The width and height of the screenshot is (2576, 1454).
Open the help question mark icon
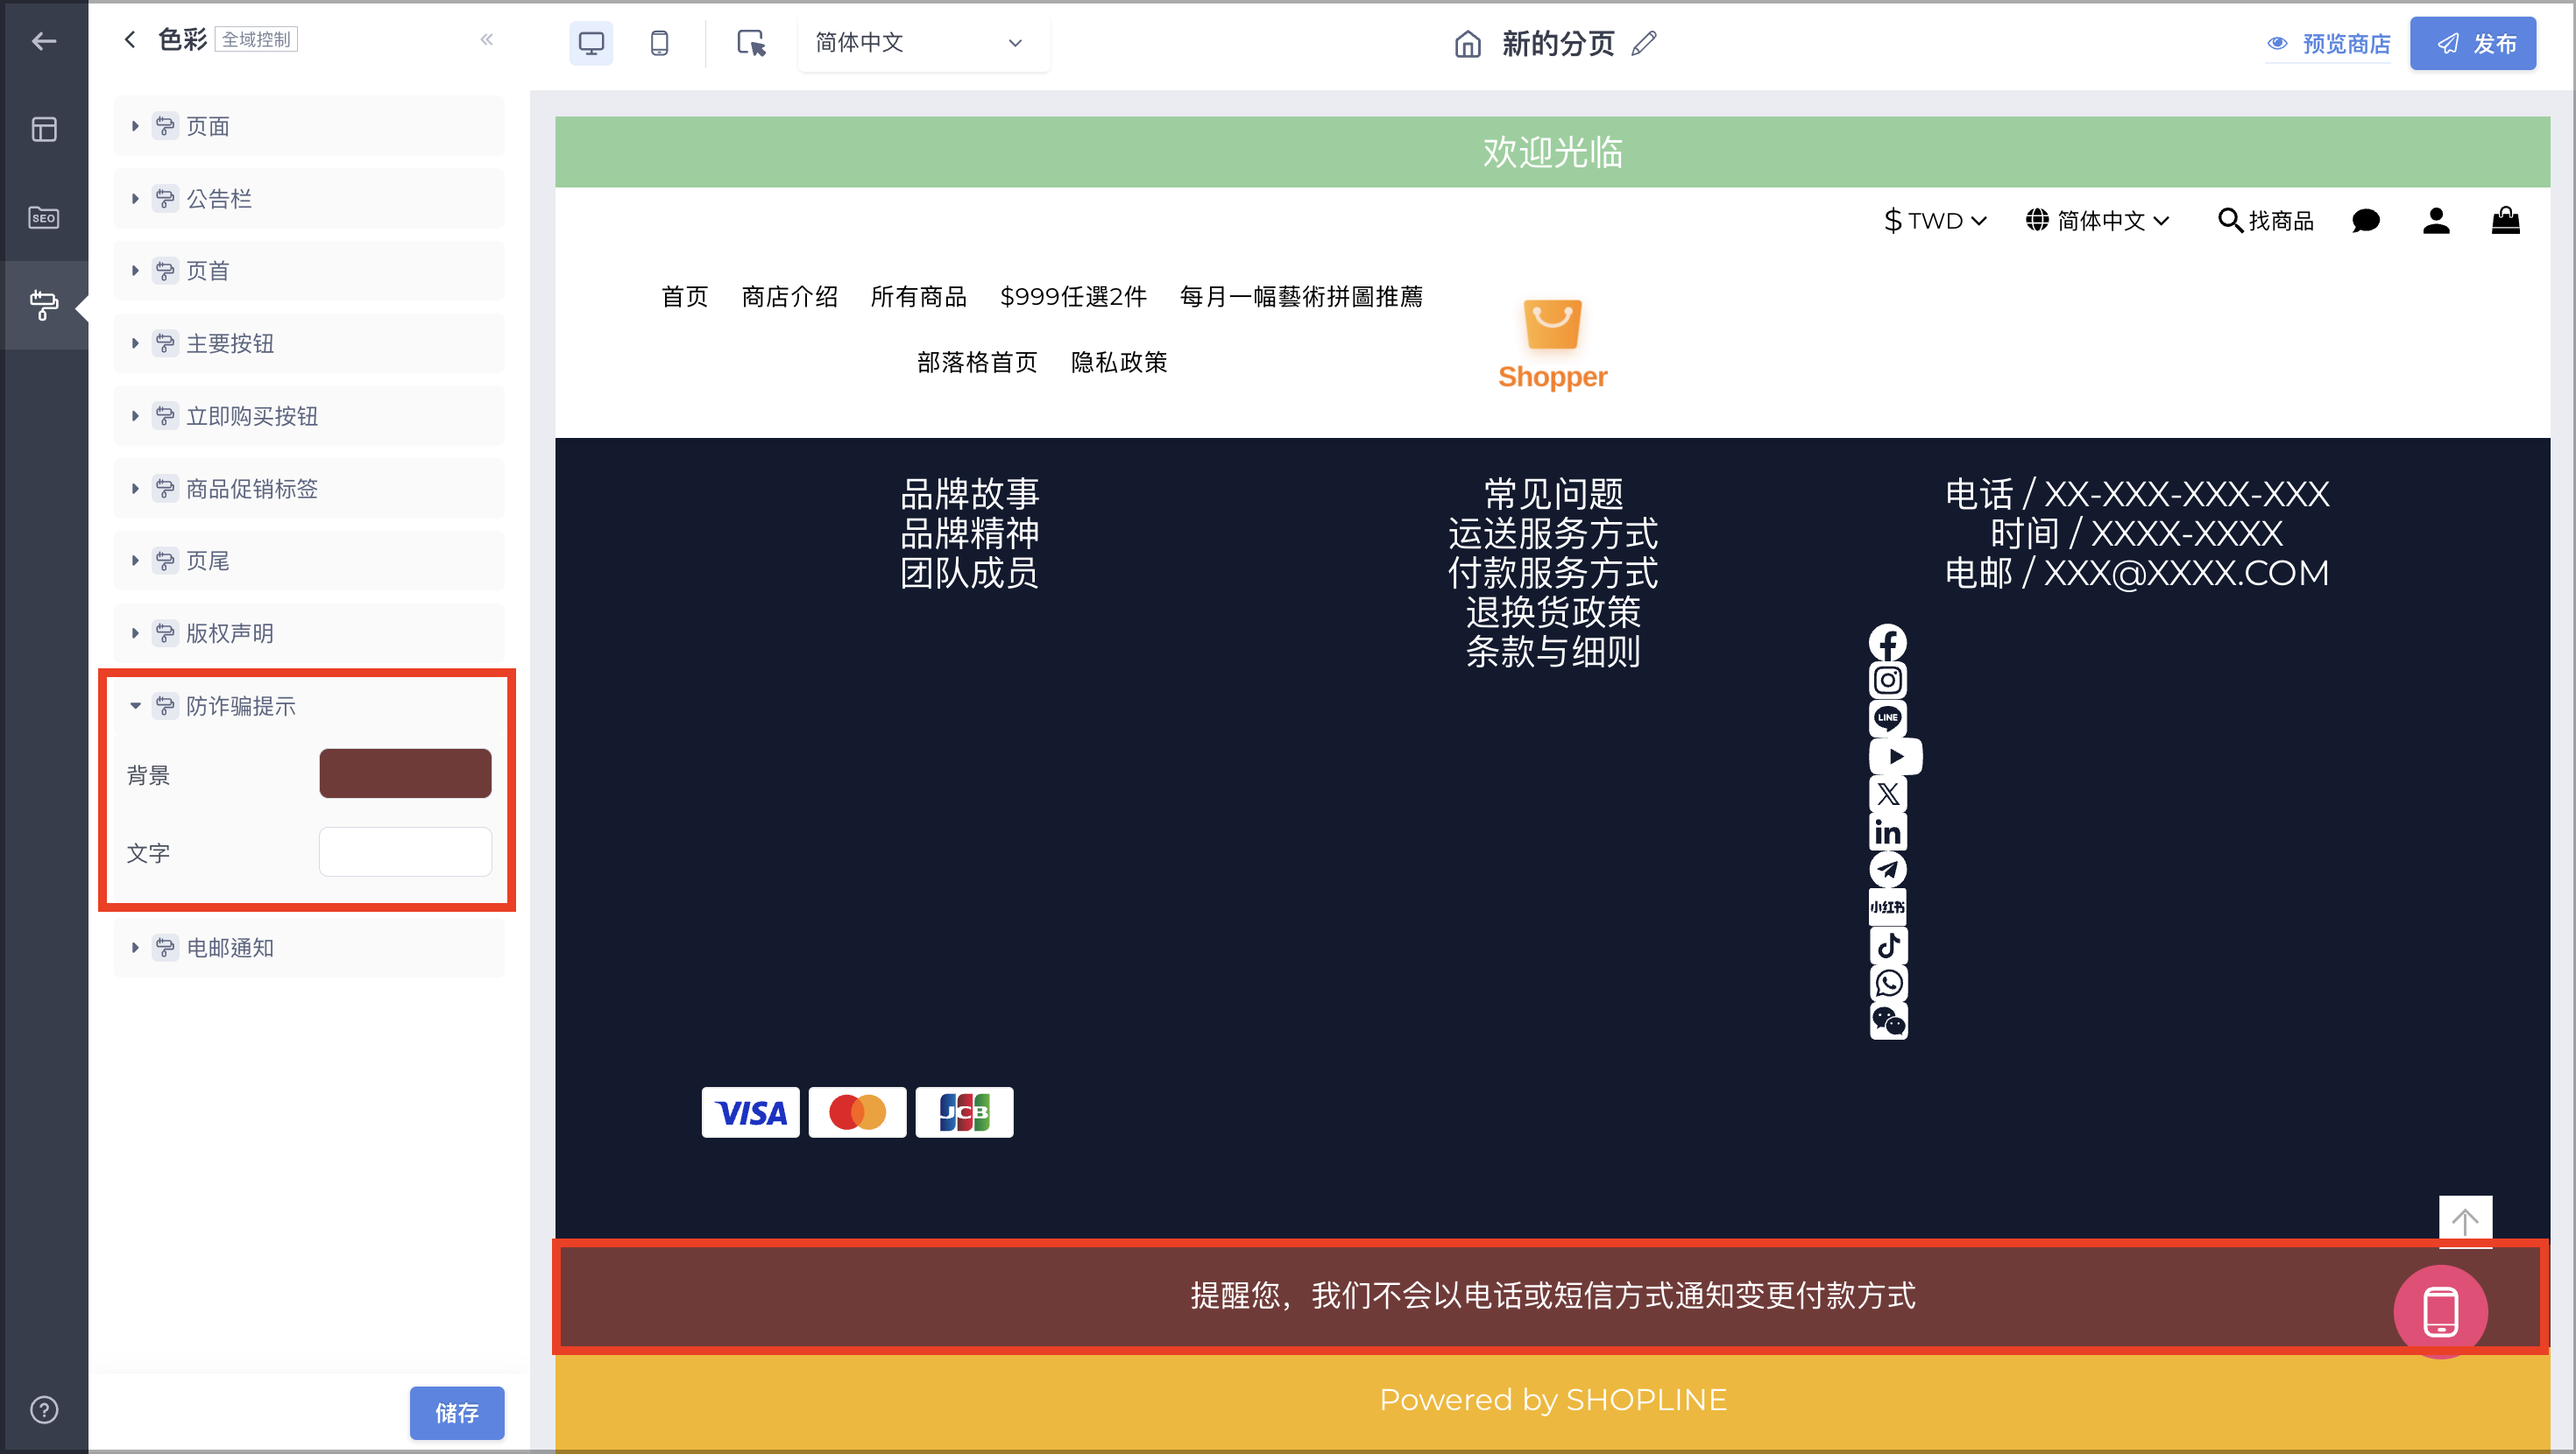(x=44, y=1410)
